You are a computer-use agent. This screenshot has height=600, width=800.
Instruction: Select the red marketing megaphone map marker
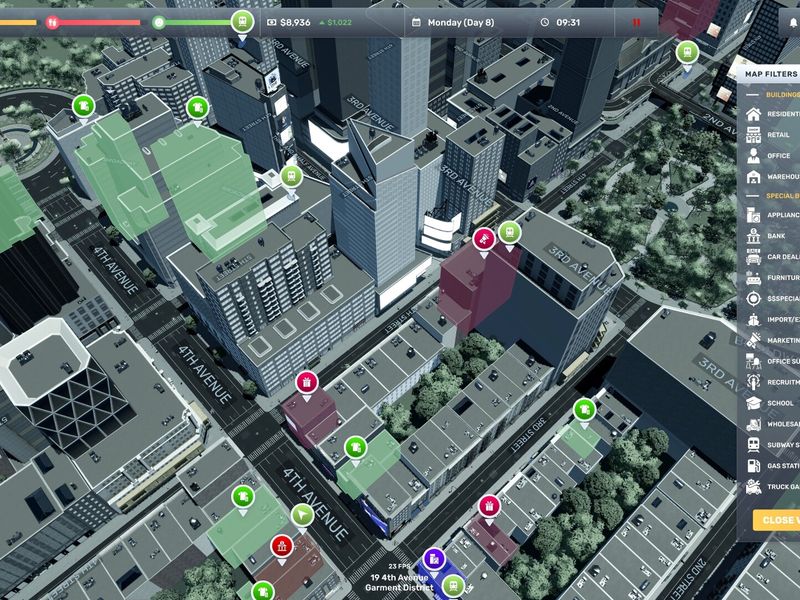point(484,239)
